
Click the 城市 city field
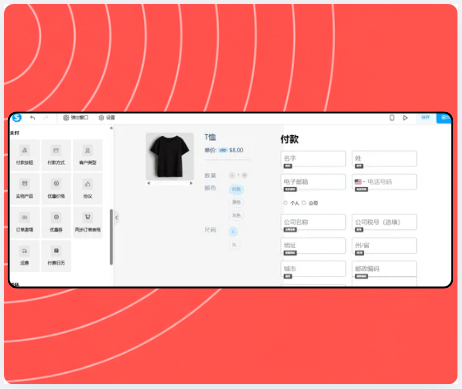313,269
